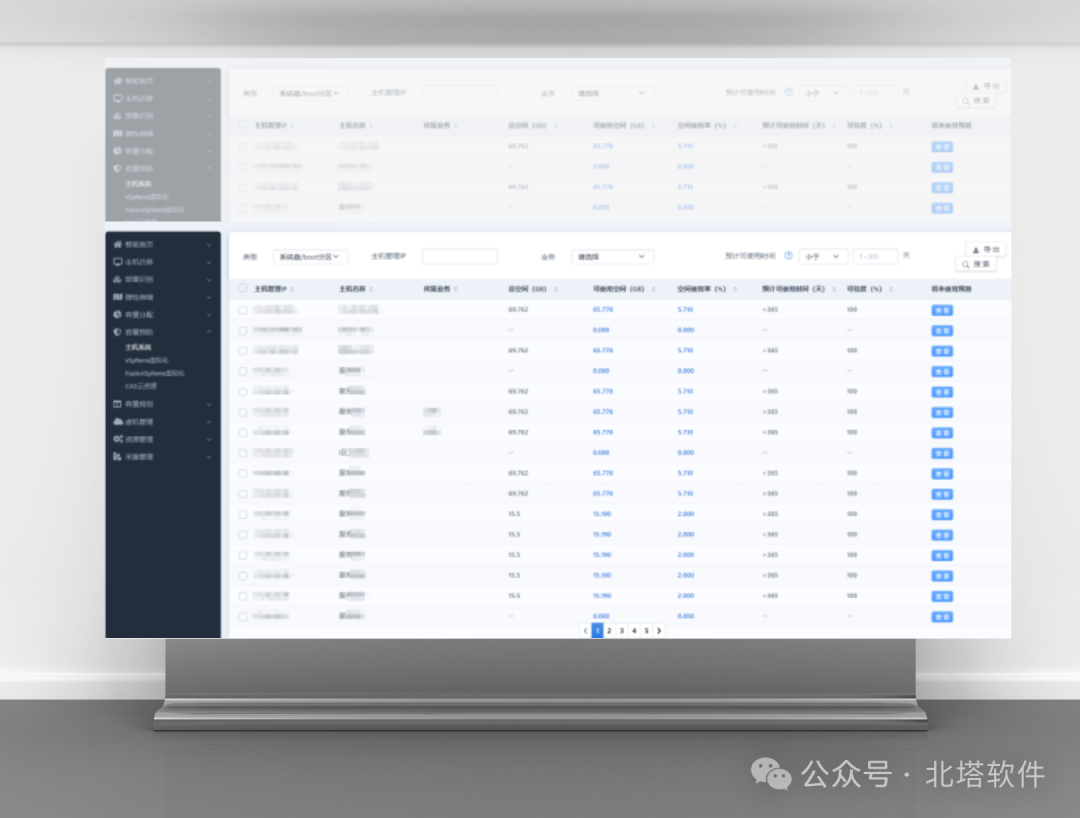
Task: Sort by 主机管理IP column arrows
Action: click(x=293, y=289)
